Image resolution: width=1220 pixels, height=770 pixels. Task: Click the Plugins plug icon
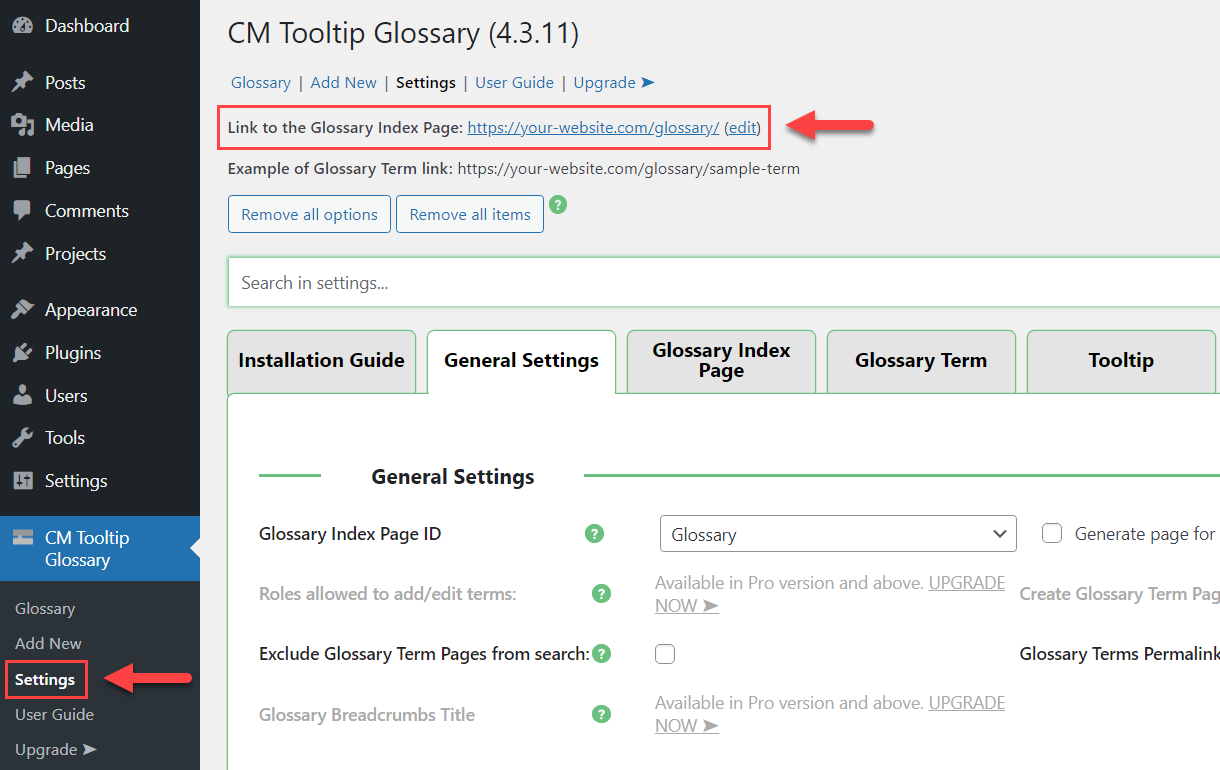click(x=22, y=353)
